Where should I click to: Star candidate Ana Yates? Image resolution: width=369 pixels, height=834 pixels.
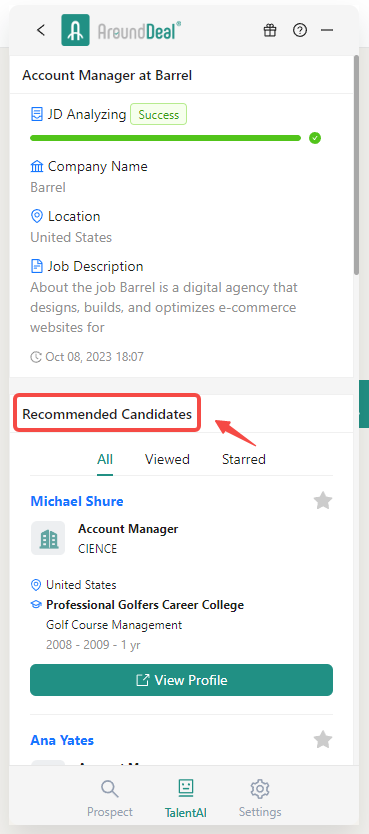pos(323,739)
